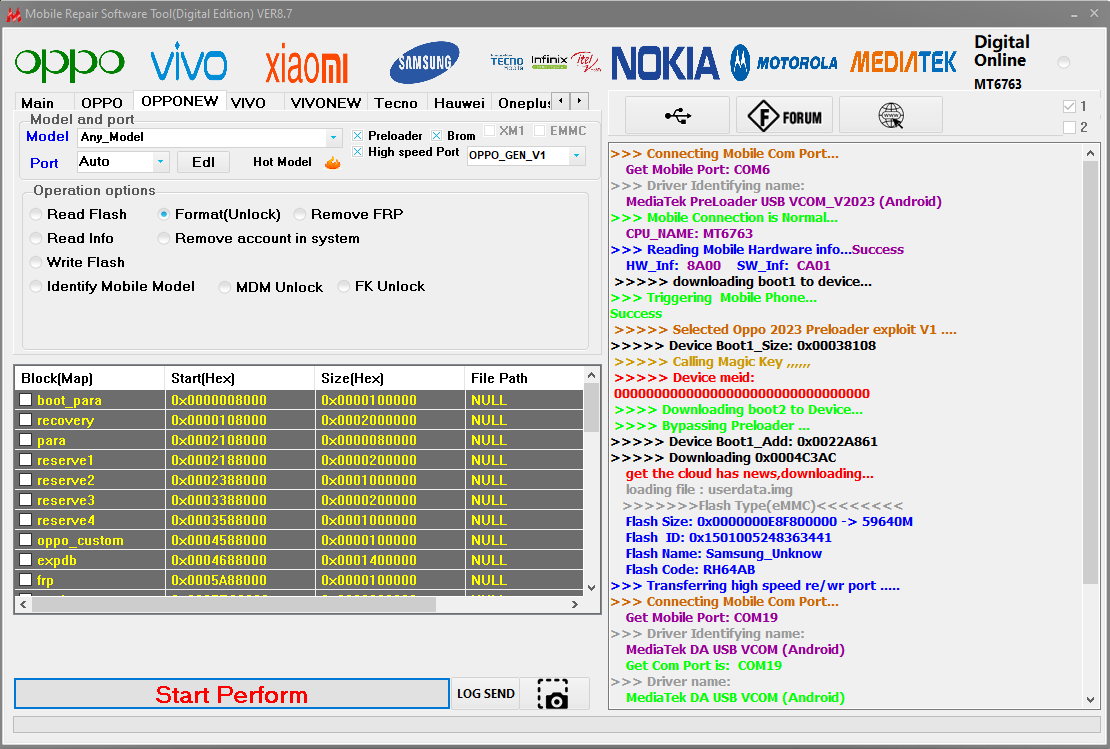
Task: Click the Edl button
Action: (x=203, y=162)
